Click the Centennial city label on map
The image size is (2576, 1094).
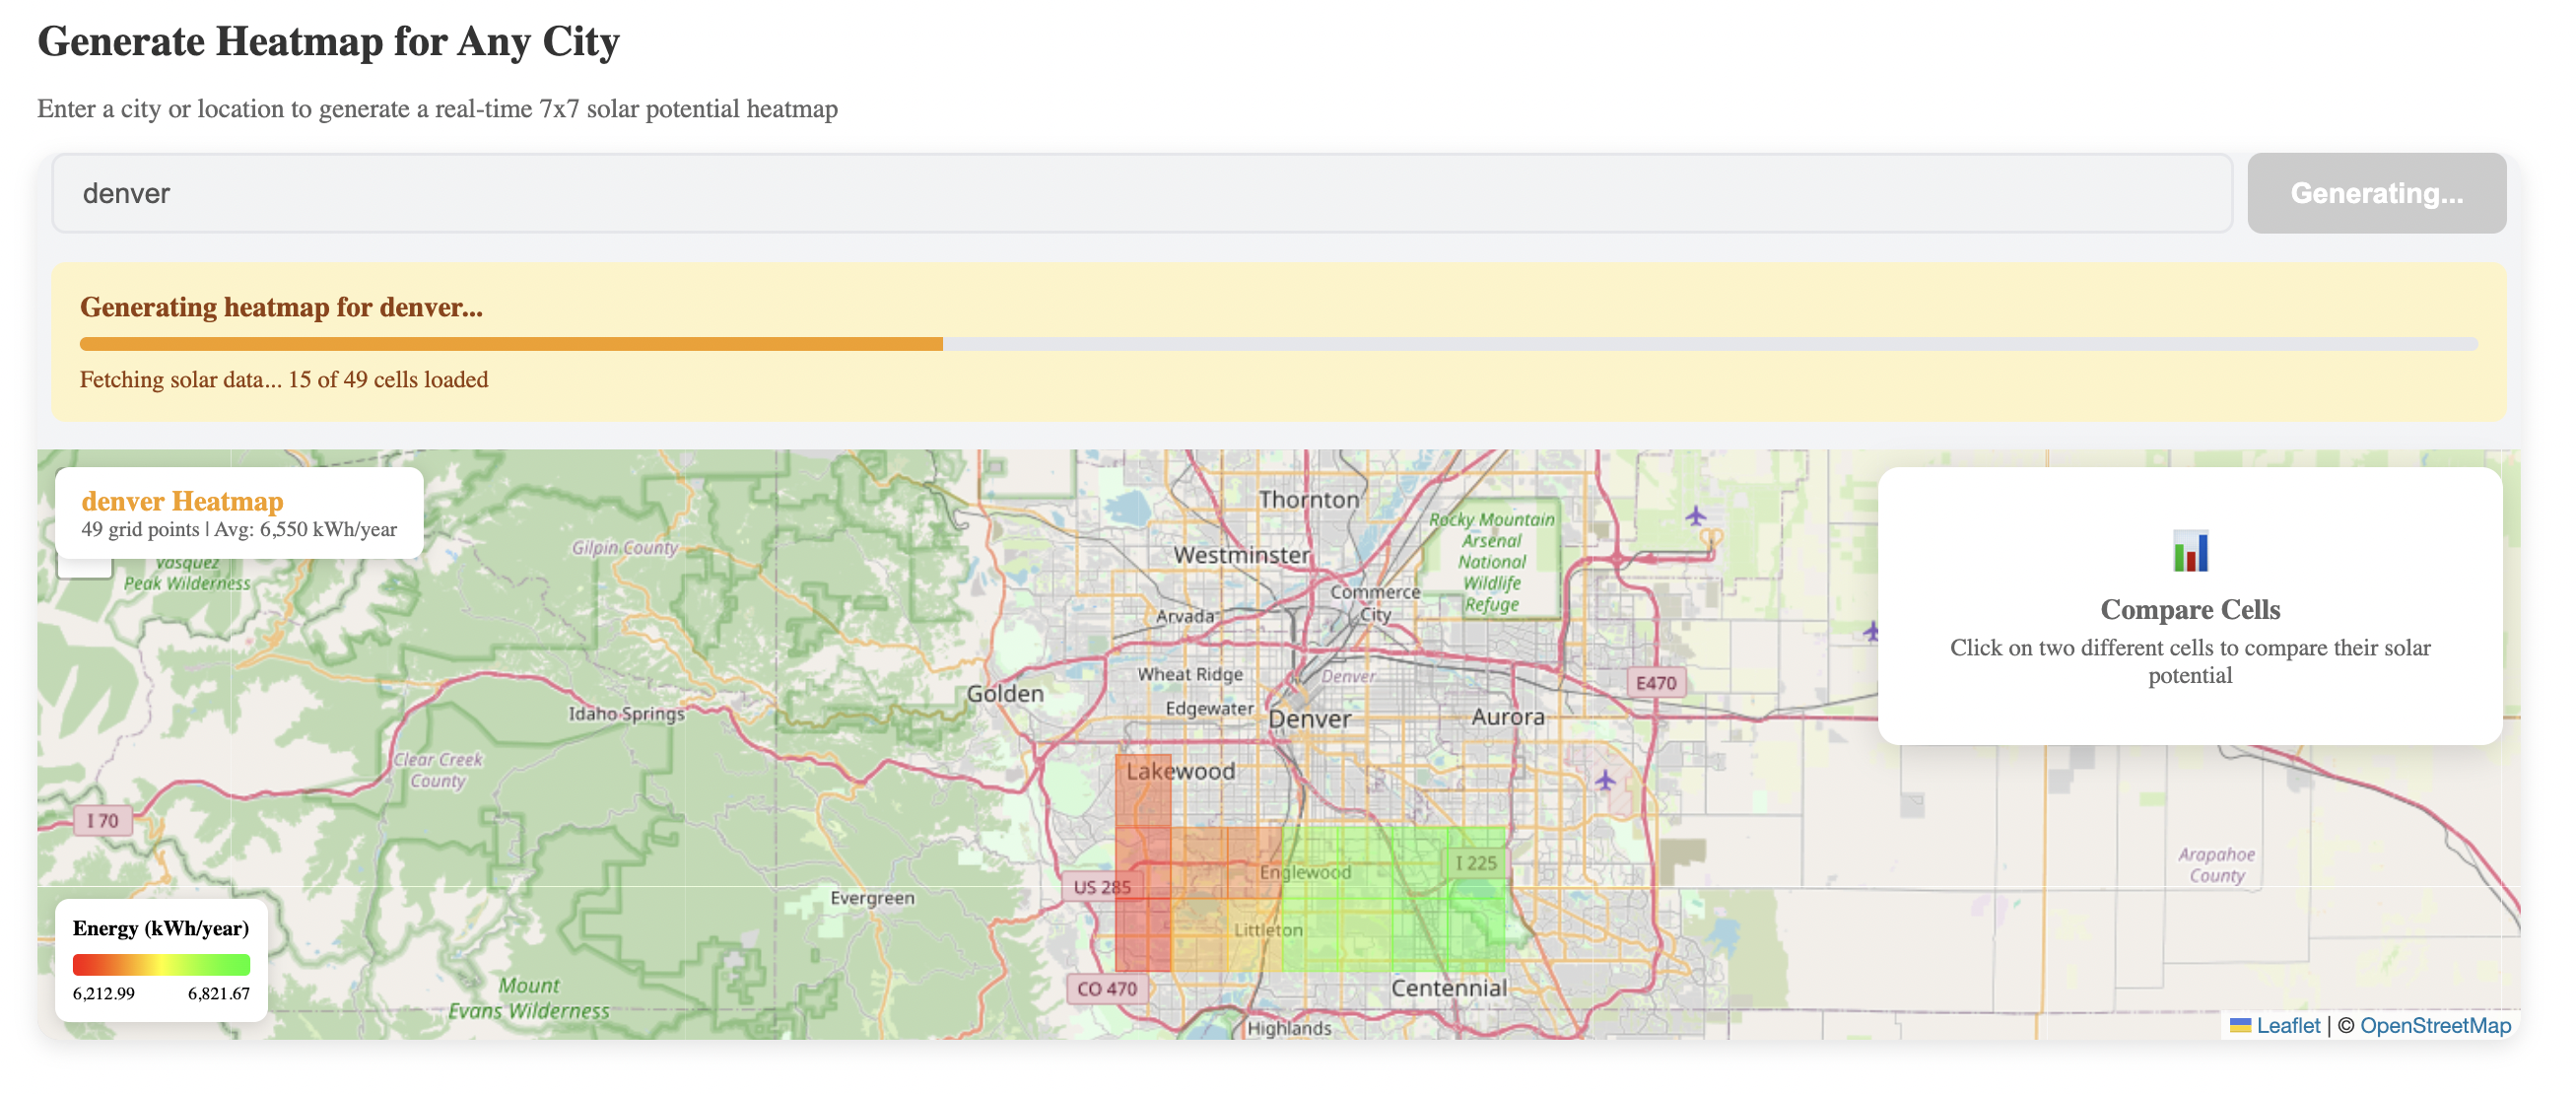click(x=1448, y=989)
